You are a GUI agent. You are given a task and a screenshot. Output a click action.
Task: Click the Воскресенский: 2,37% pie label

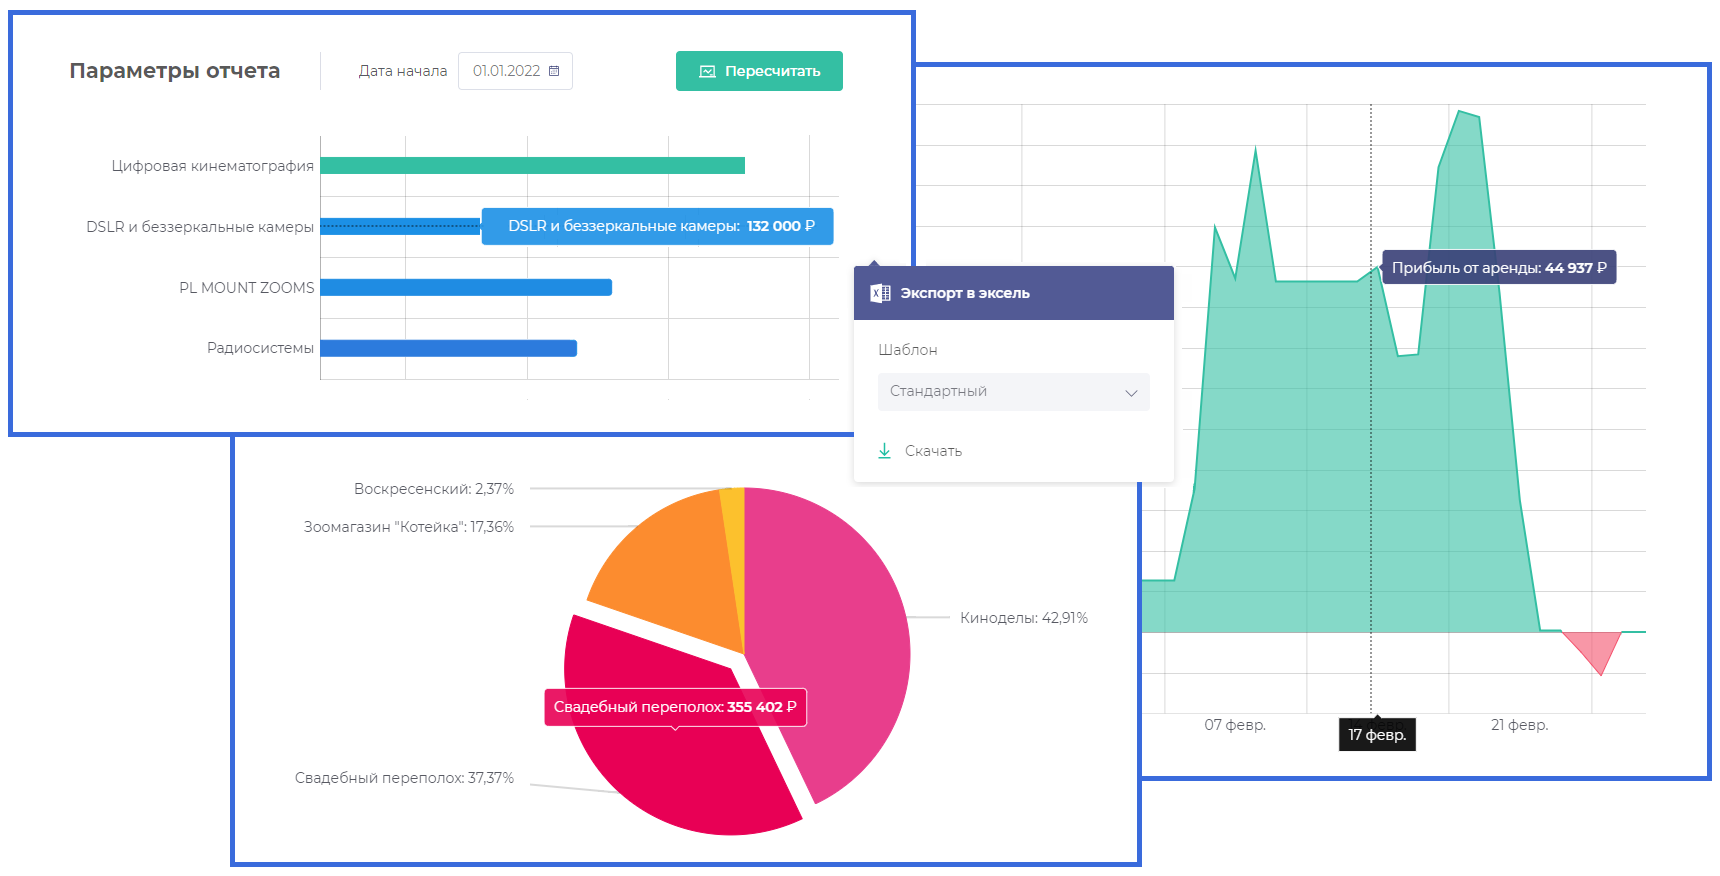tap(434, 489)
